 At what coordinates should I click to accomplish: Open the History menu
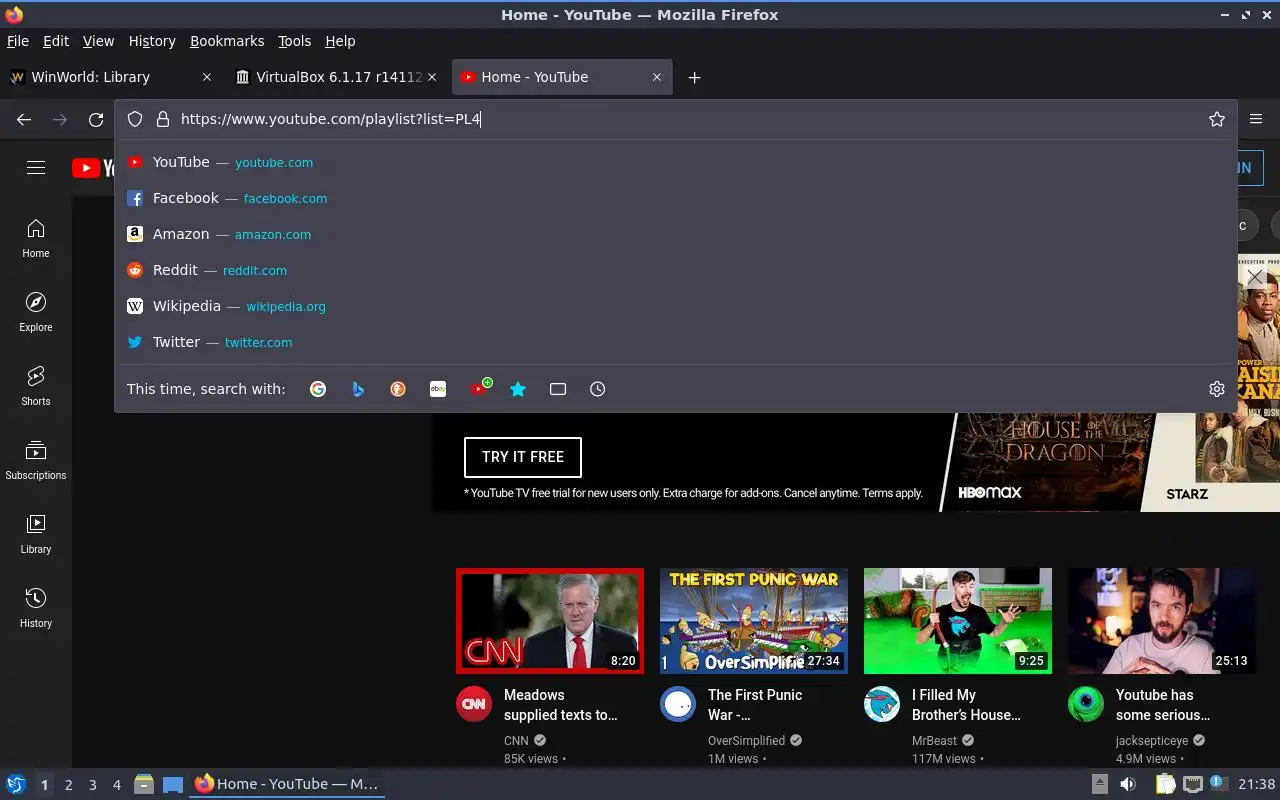tap(152, 41)
